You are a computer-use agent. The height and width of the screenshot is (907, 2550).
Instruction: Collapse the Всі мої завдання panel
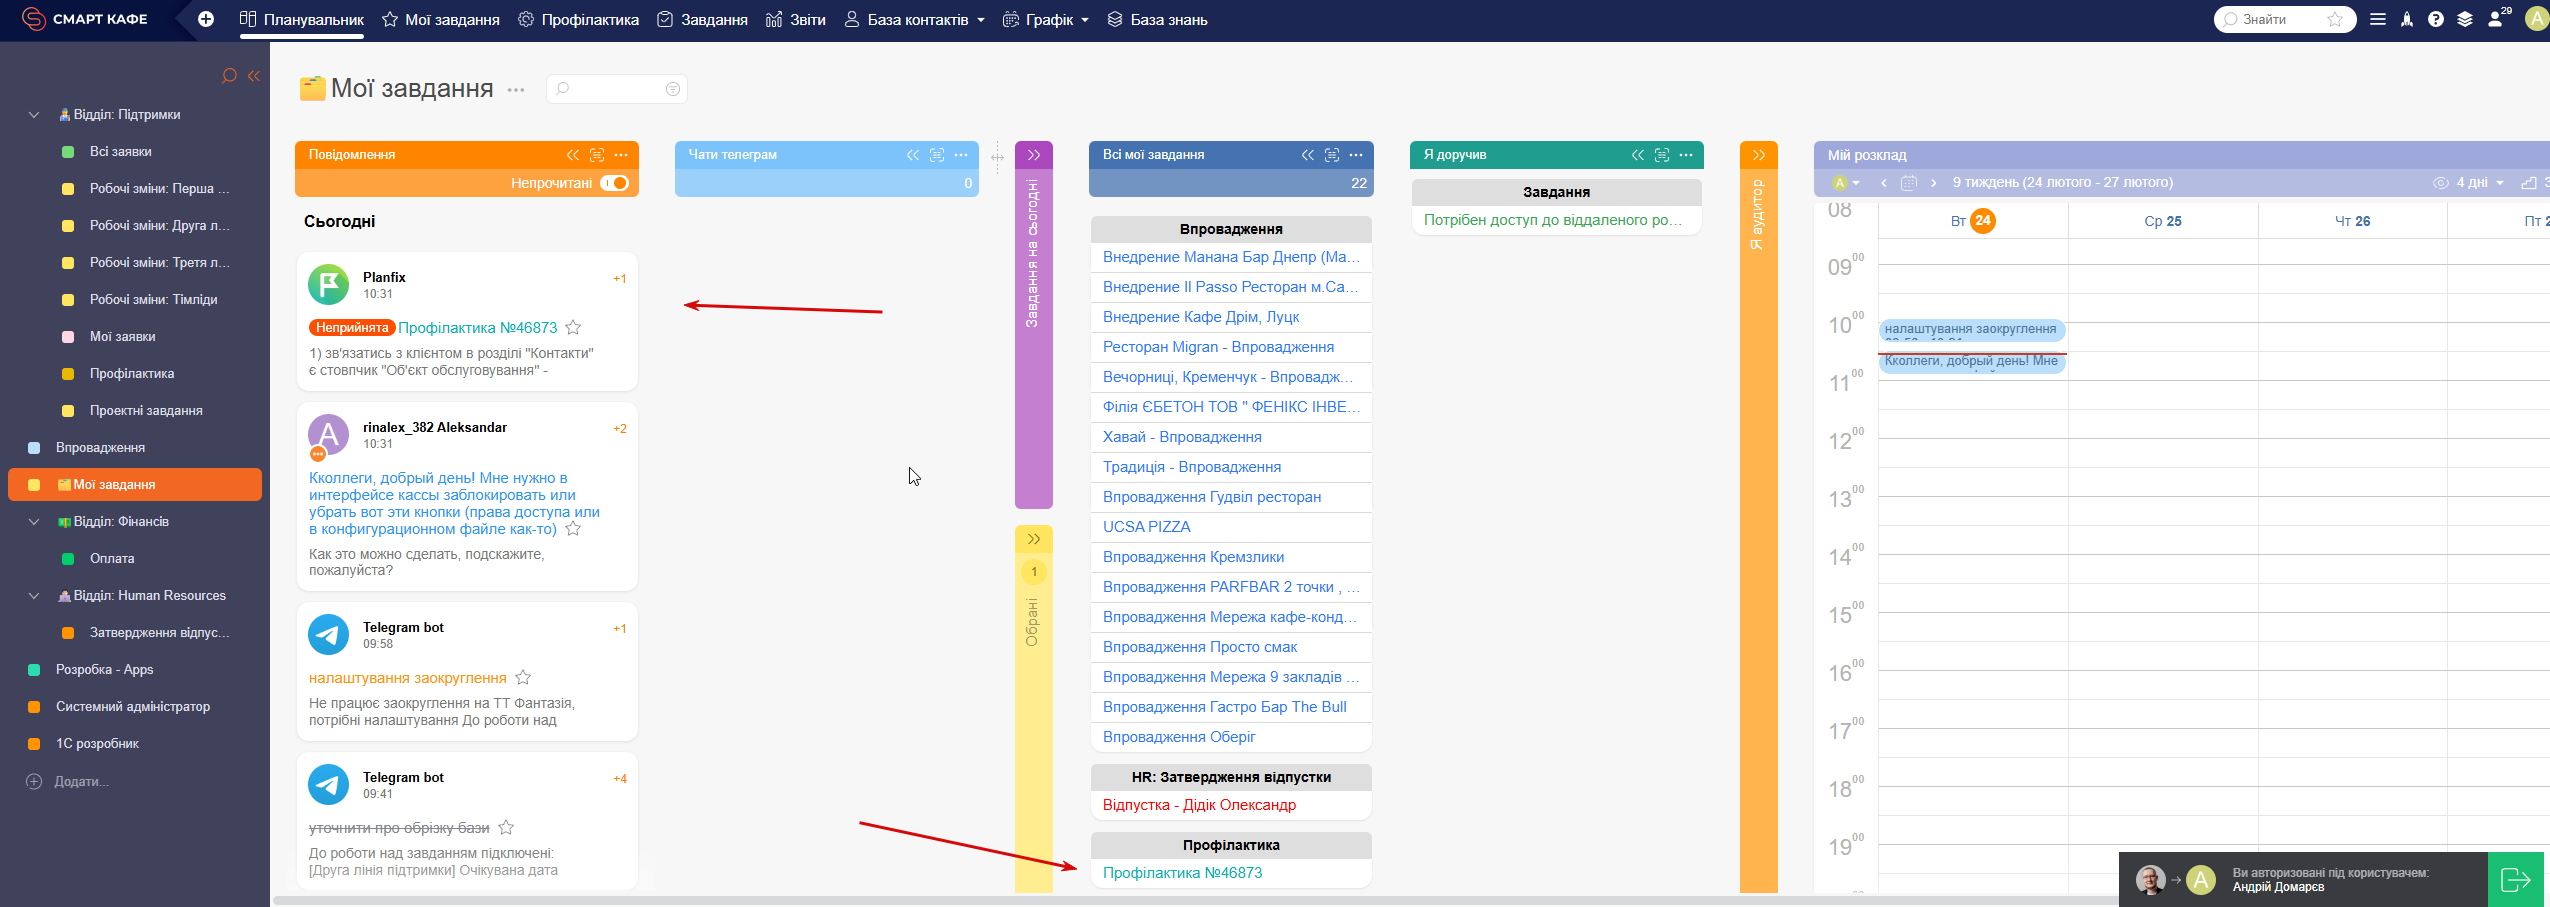(1308, 155)
